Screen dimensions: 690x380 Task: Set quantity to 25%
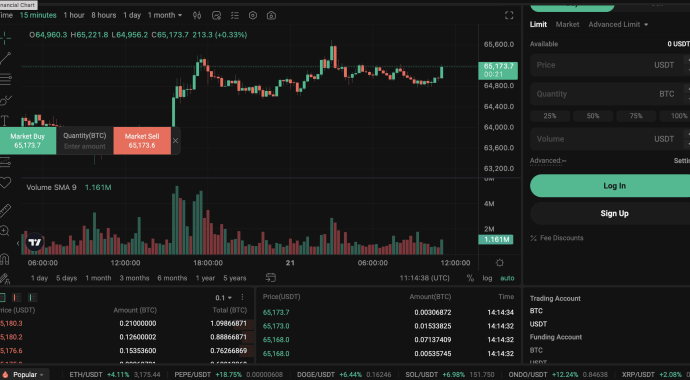(550, 116)
